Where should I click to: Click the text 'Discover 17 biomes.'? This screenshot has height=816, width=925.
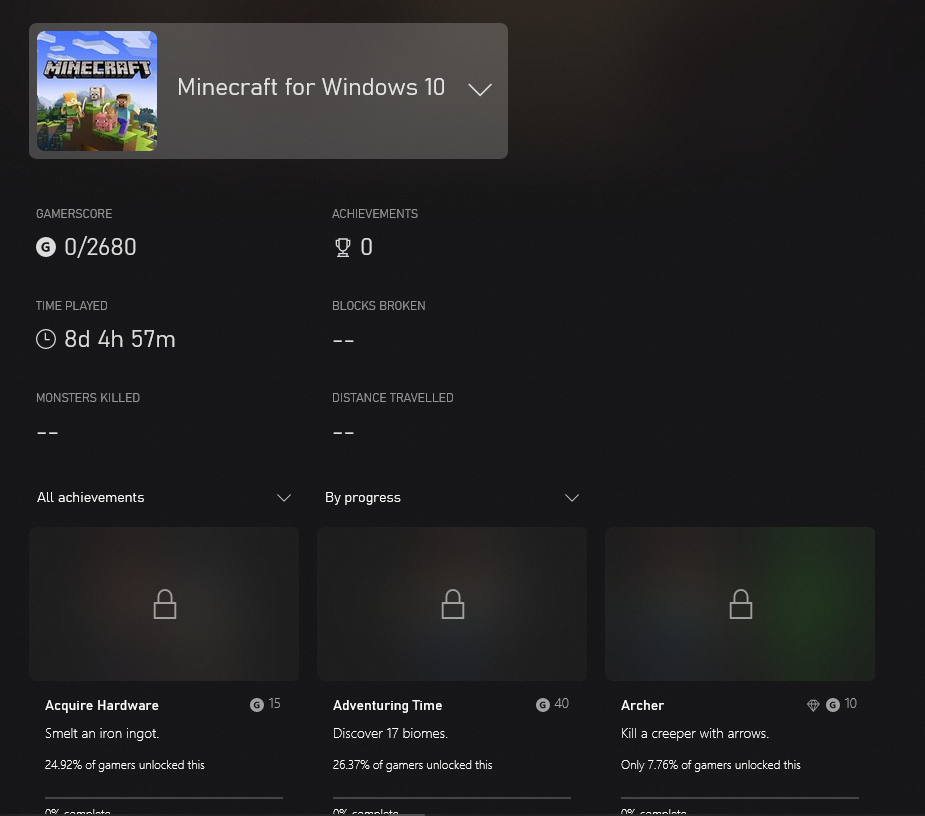coord(390,733)
